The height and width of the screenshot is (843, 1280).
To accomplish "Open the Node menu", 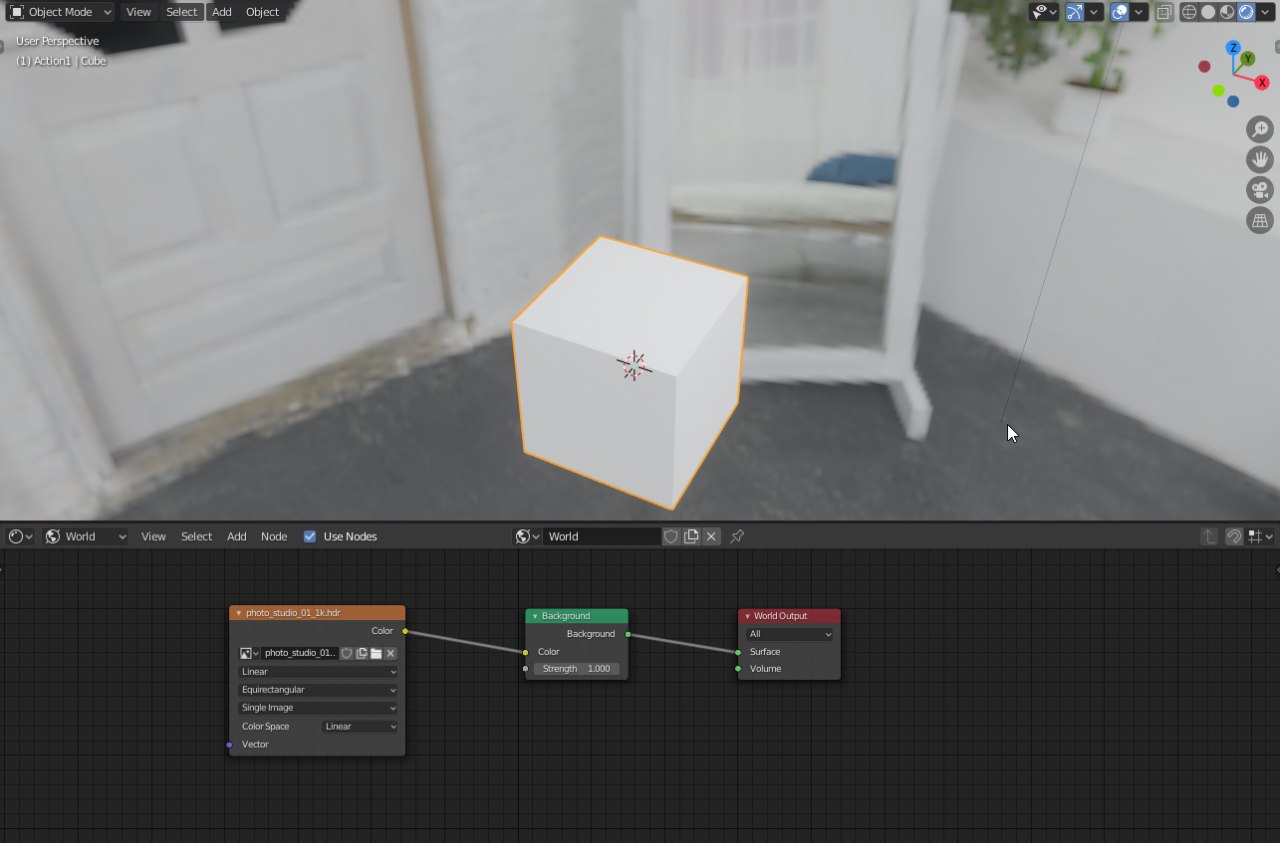I will click(x=274, y=536).
